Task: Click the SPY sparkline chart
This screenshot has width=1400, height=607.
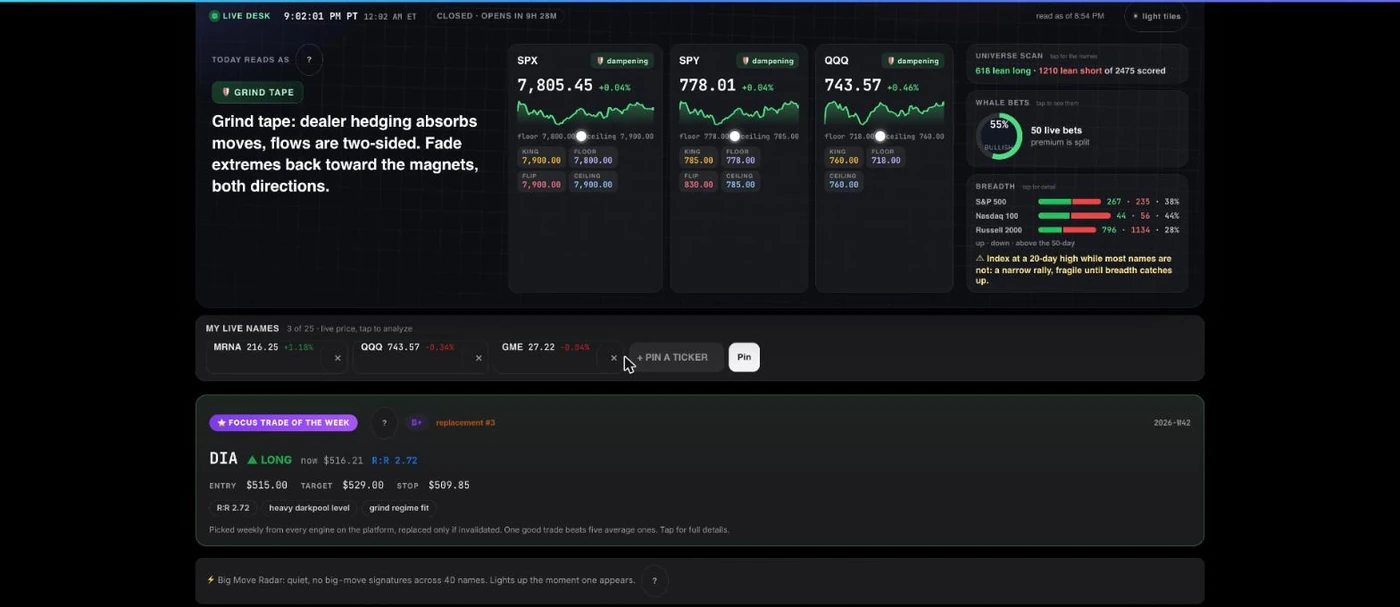Action: pos(739,112)
